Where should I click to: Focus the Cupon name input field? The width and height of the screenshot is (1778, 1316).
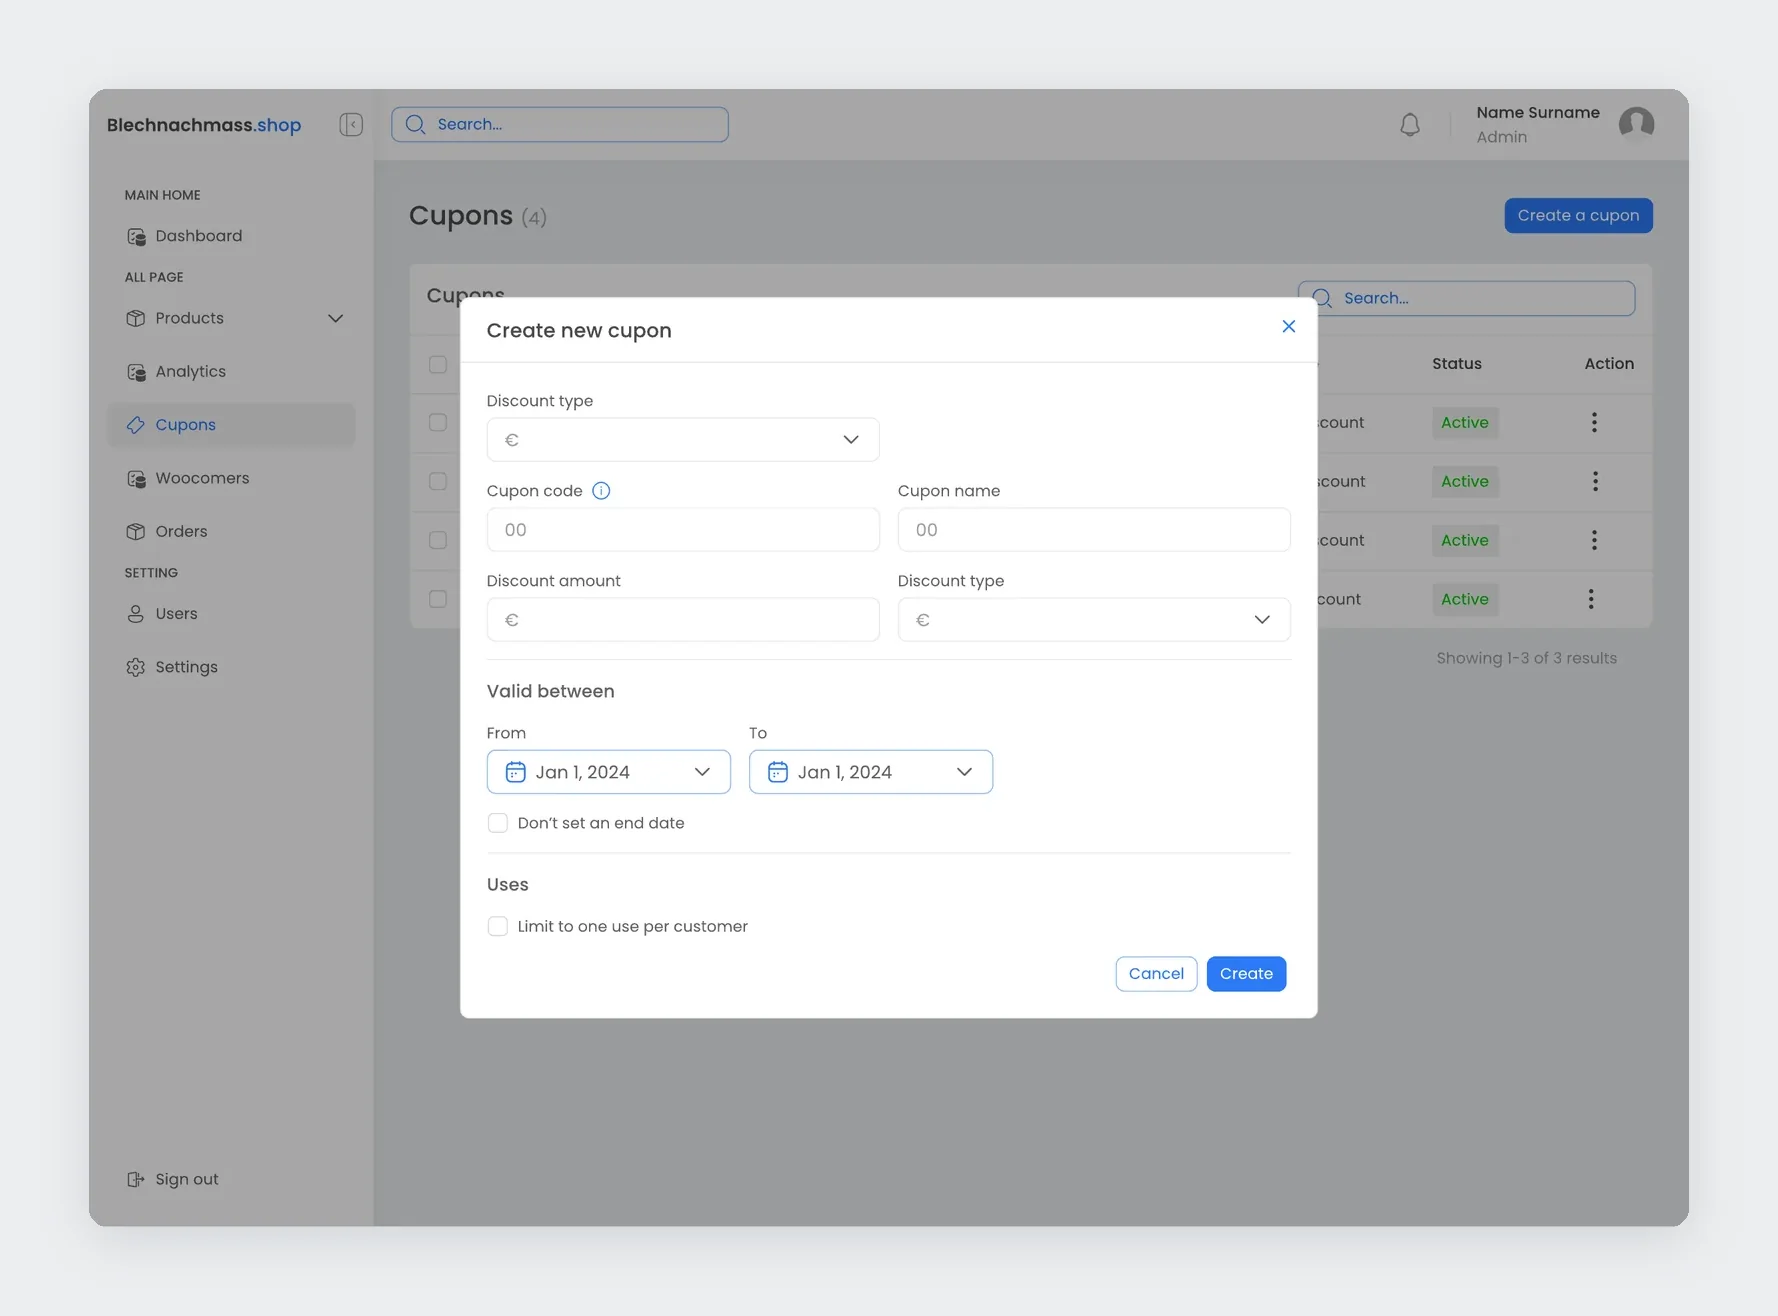[x=1094, y=530]
